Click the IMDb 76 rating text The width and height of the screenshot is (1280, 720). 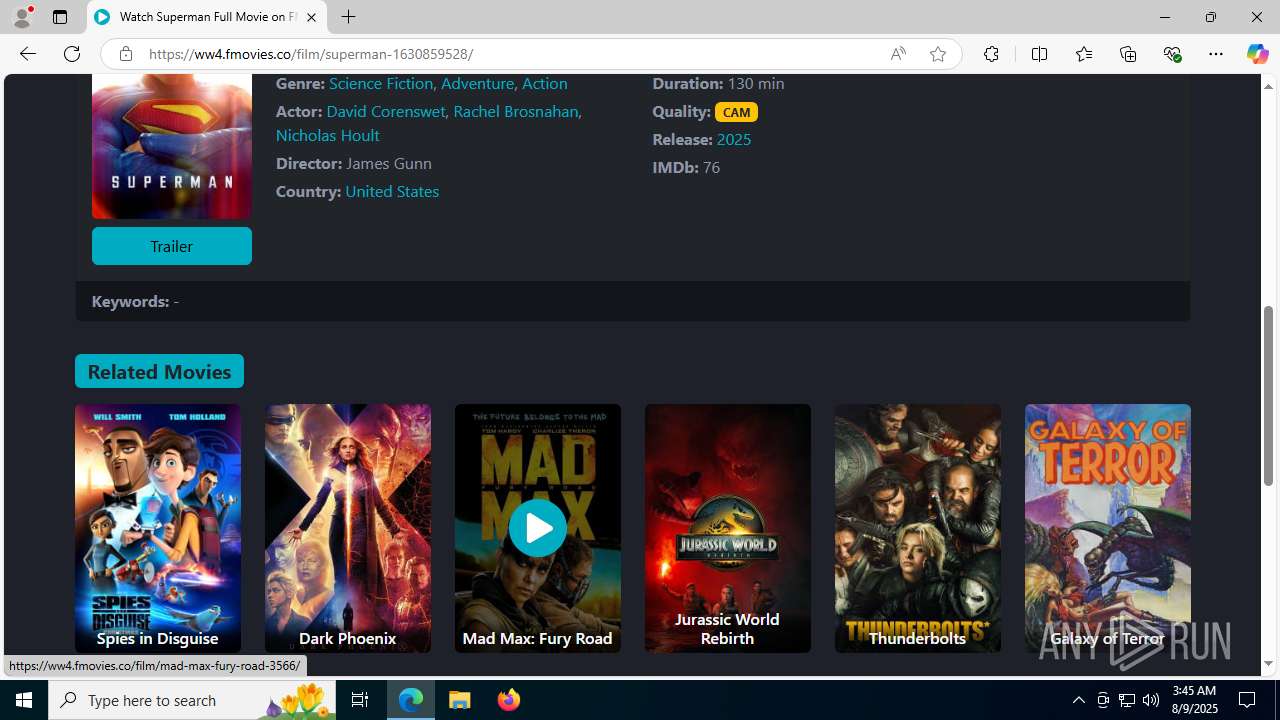686,167
